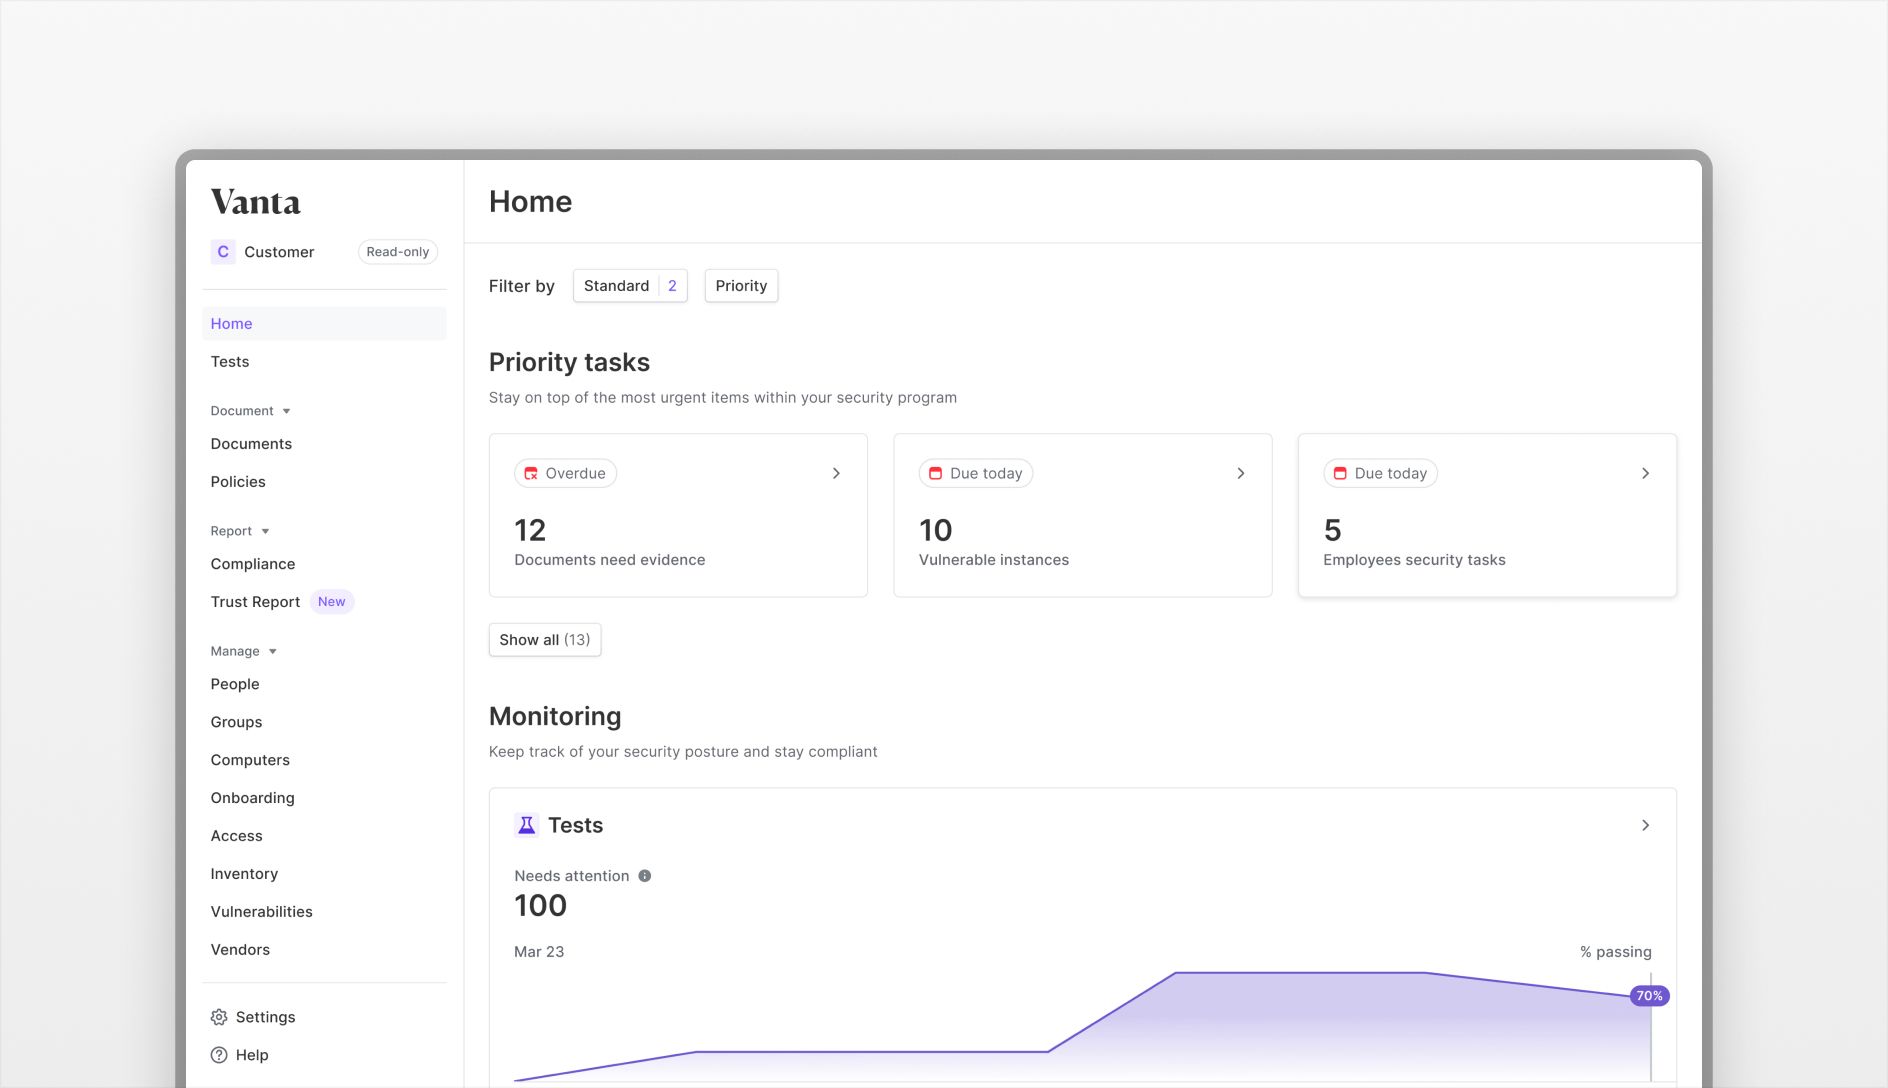Image resolution: width=1888 pixels, height=1088 pixels.
Task: Select the Customer avatar icon
Action: click(223, 252)
